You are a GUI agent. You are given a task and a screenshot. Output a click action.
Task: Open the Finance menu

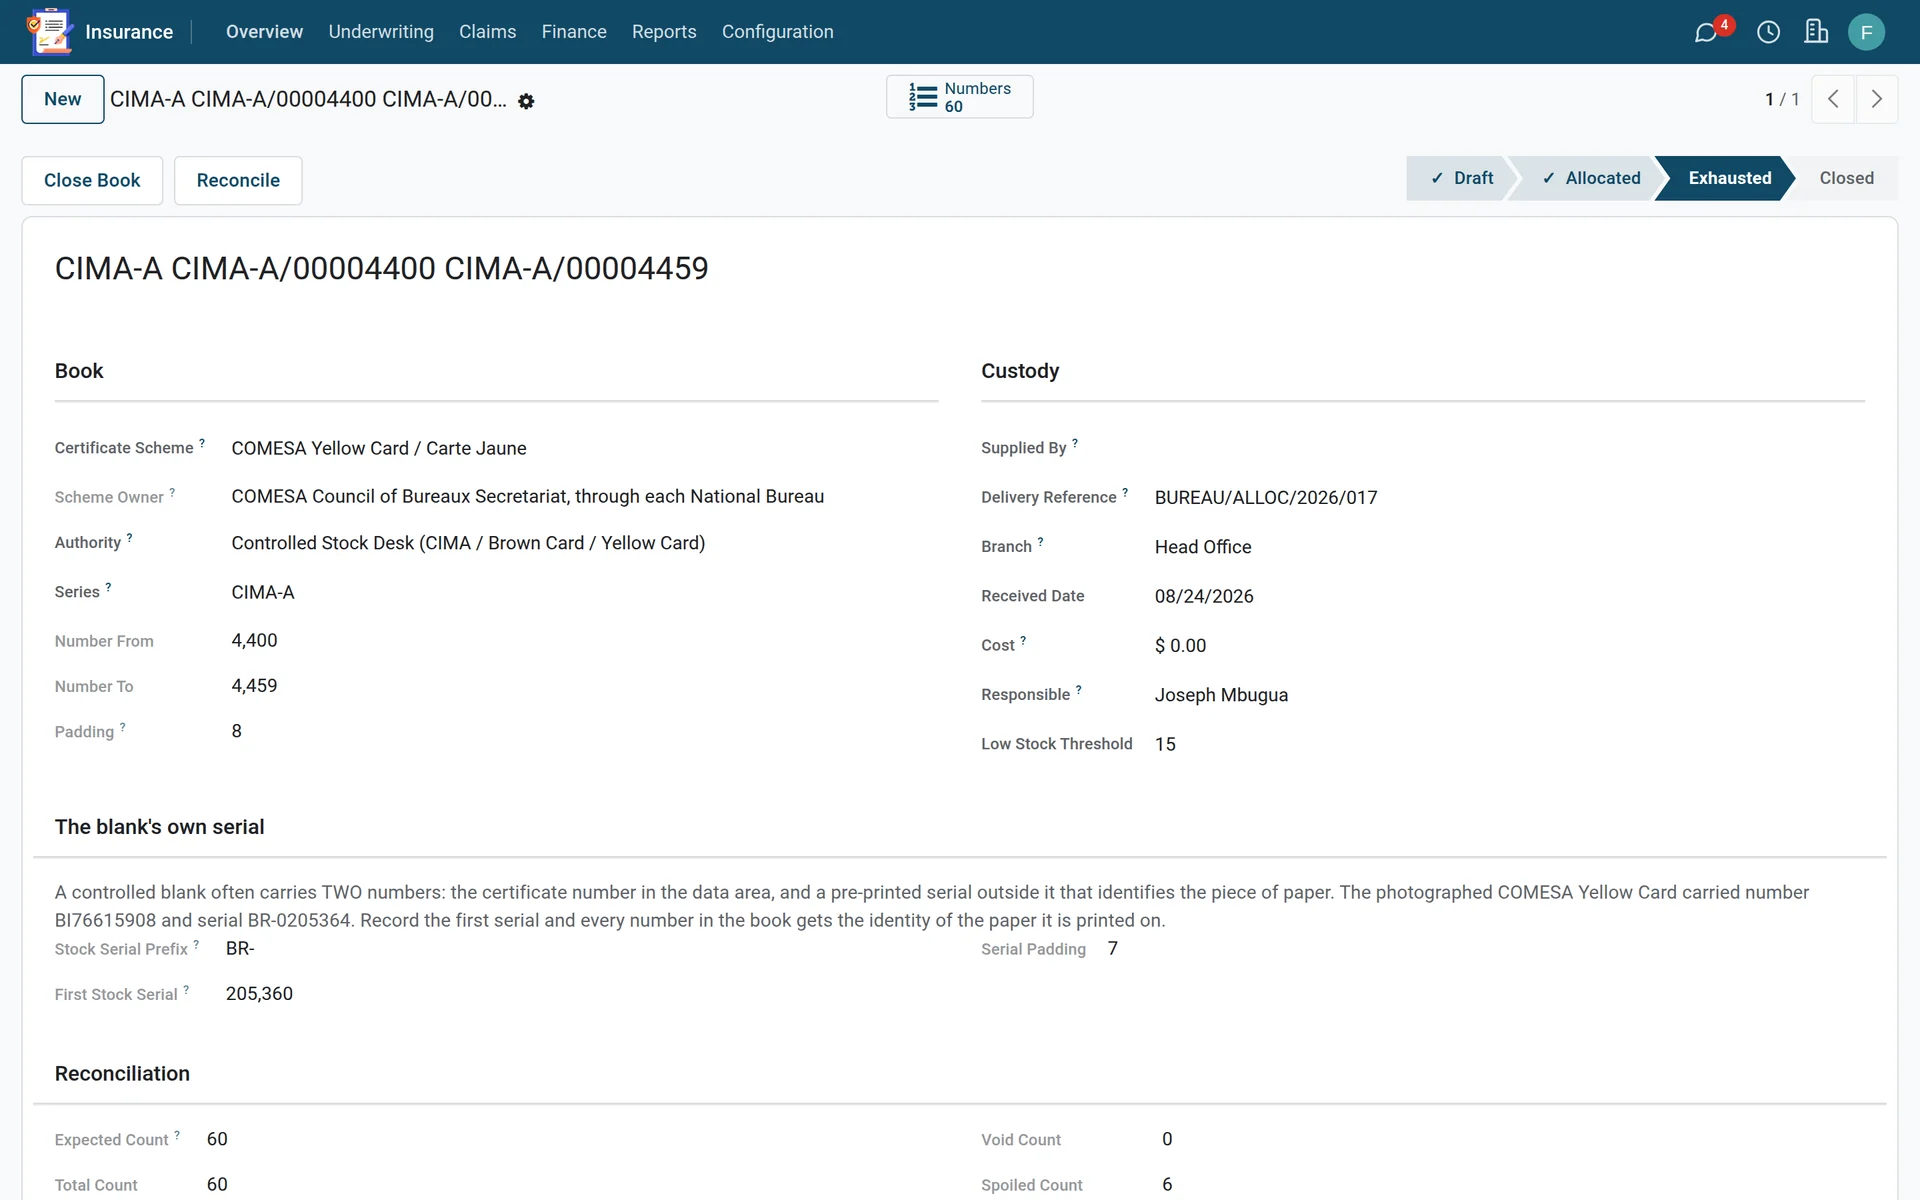[574, 32]
